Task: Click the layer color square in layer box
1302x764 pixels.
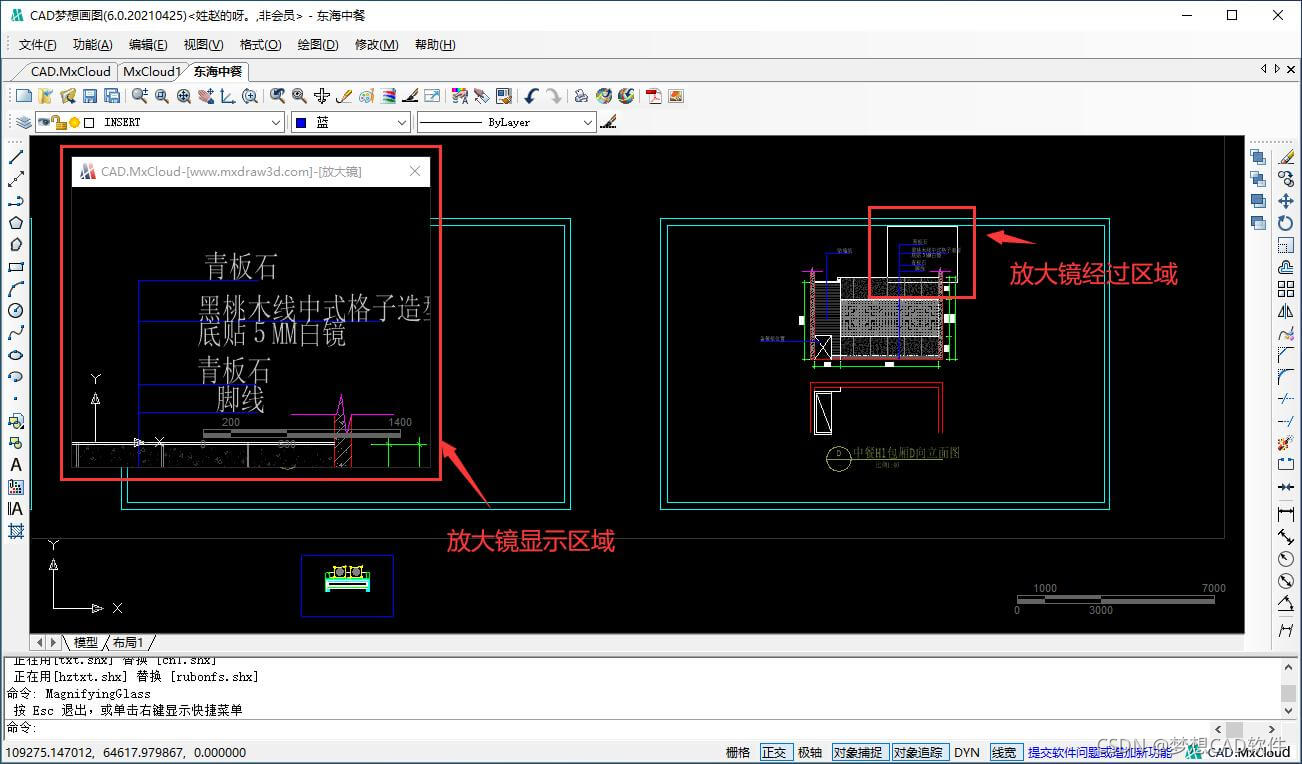Action: point(89,122)
